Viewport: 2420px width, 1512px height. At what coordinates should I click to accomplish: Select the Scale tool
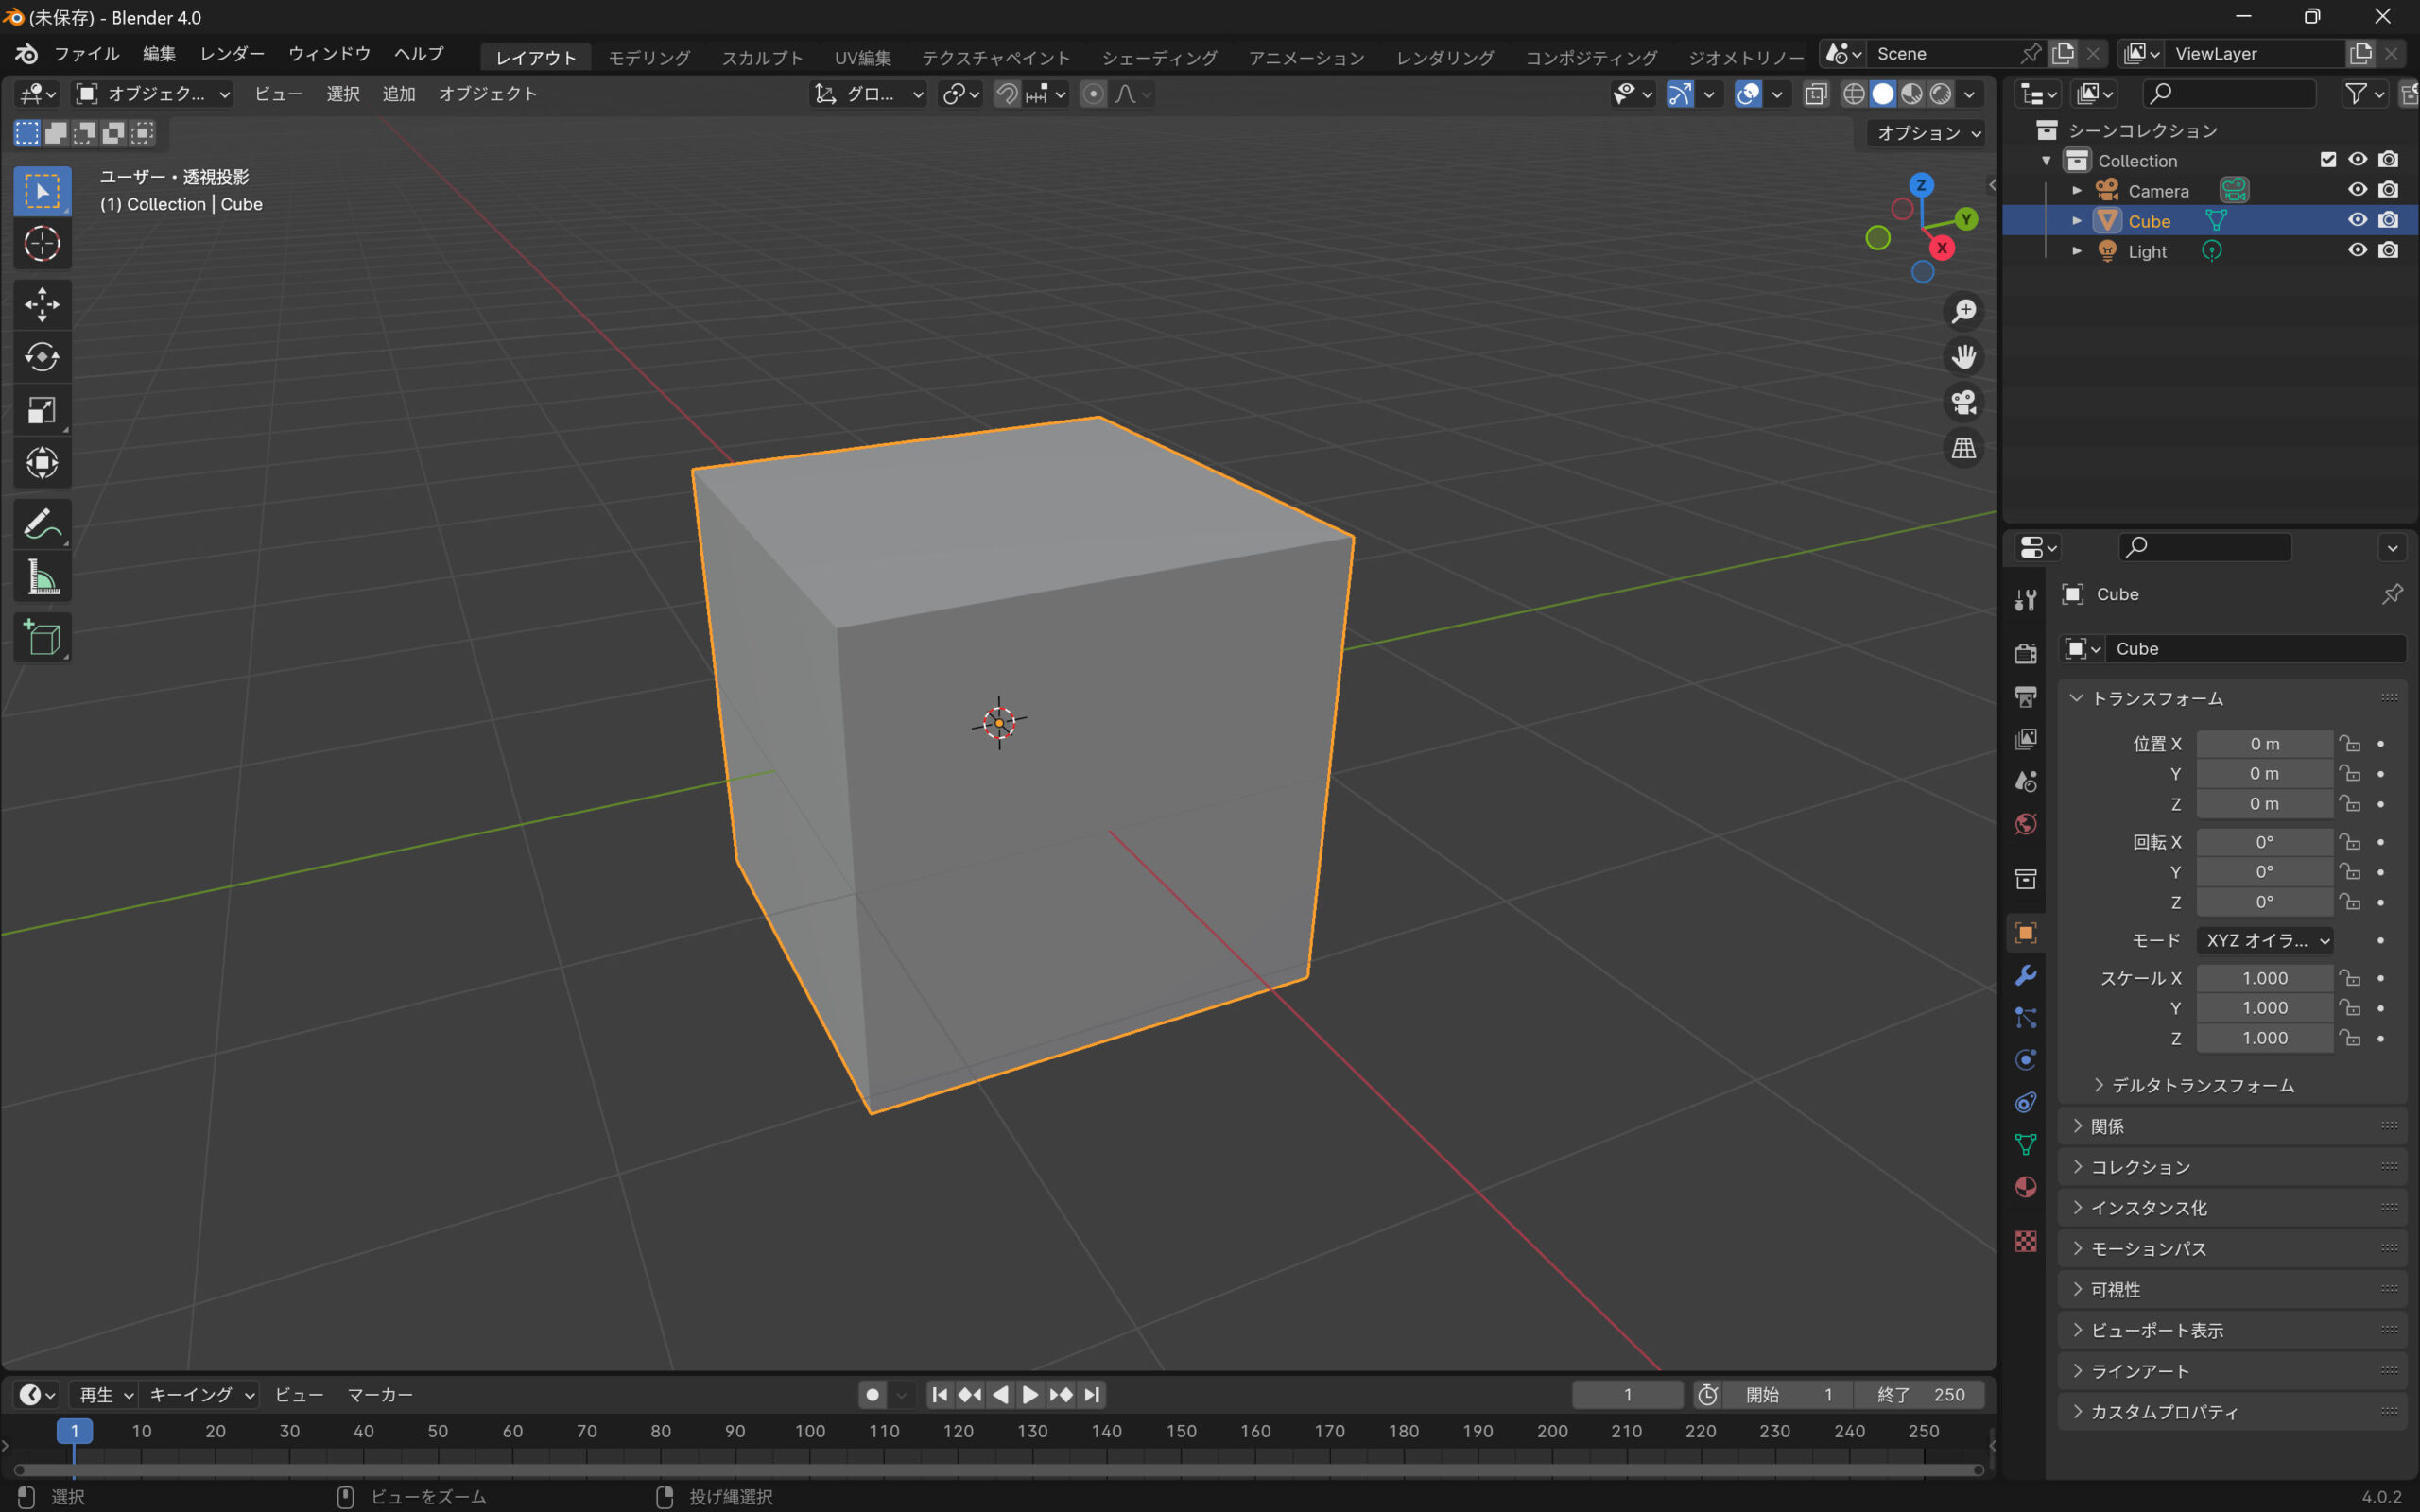pos(41,410)
